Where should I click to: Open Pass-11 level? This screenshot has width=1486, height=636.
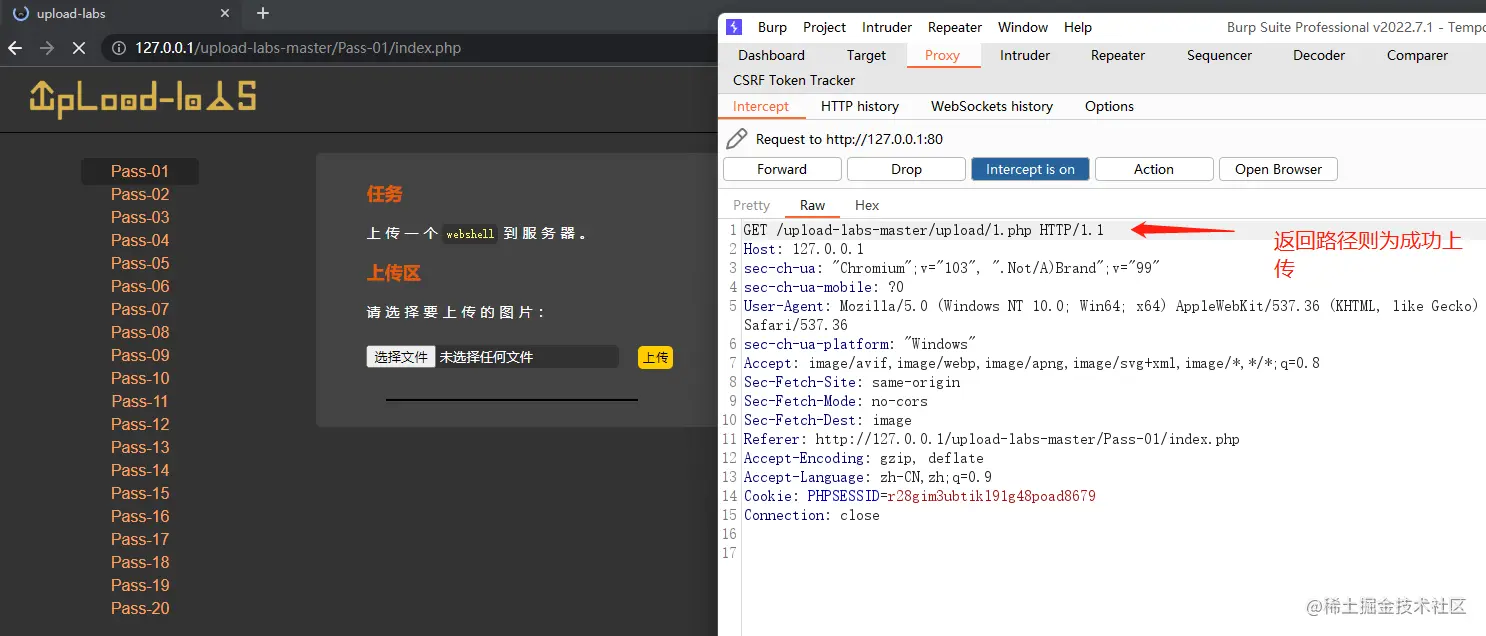click(x=140, y=401)
